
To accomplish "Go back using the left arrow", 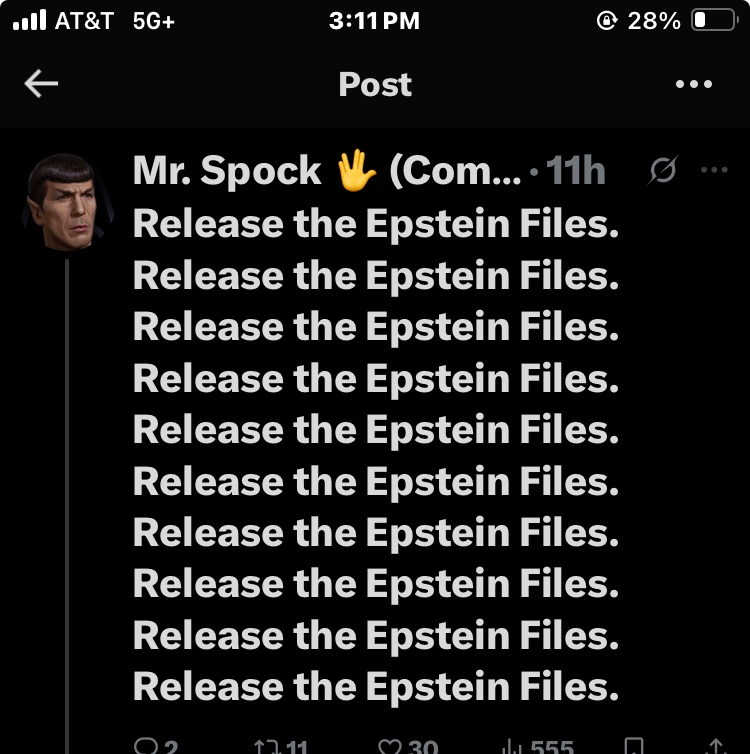I will [x=41, y=85].
